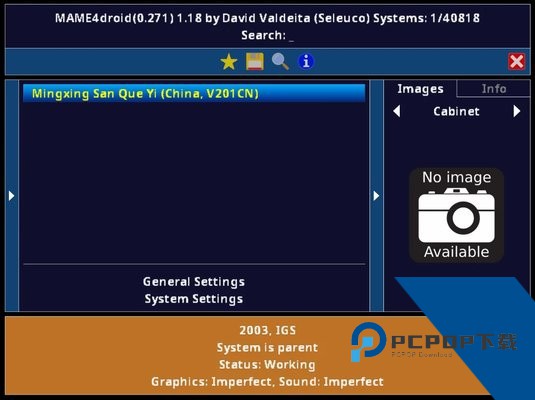
Task: Expand the left filter panel arrow
Action: tap(12, 196)
